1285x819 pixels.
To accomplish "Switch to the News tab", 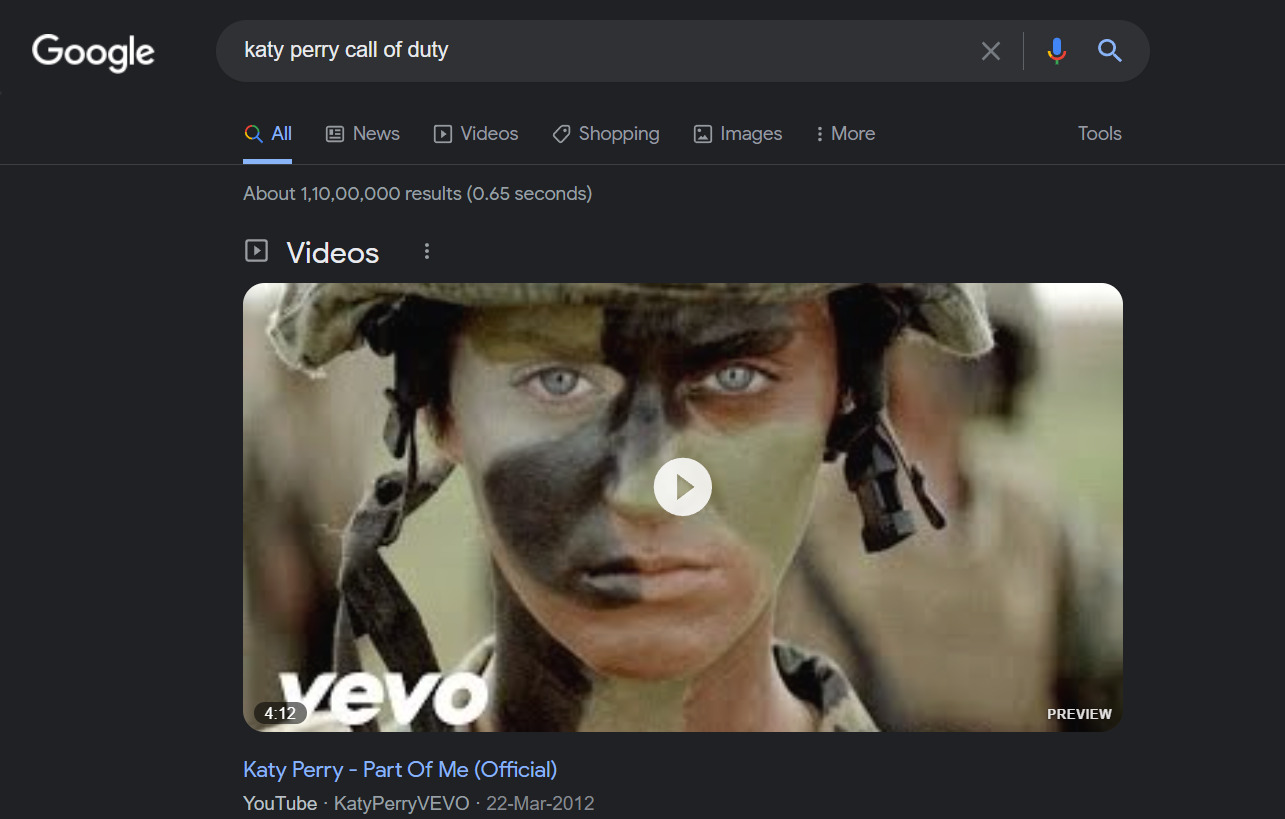I will (x=363, y=134).
